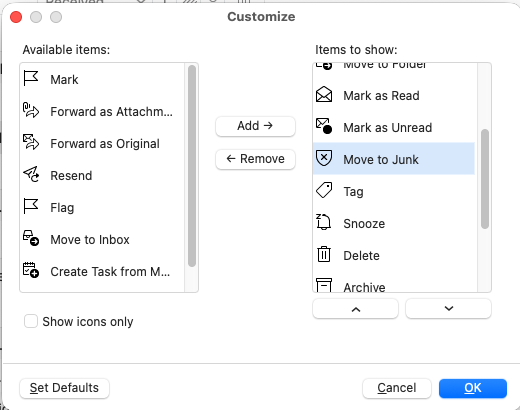The image size is (520, 410).
Task: Click the Mark as Read envelope icon
Action: point(324,95)
